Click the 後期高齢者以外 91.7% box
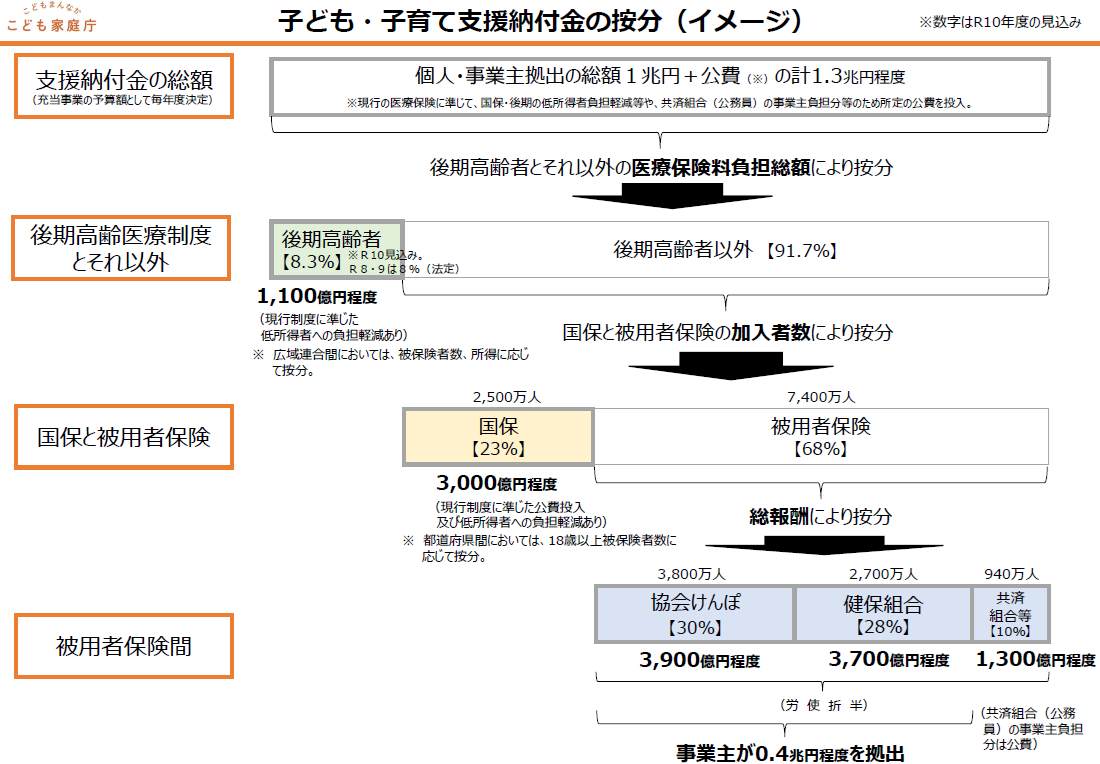Viewport: 1100px width, 764px height. 725,250
